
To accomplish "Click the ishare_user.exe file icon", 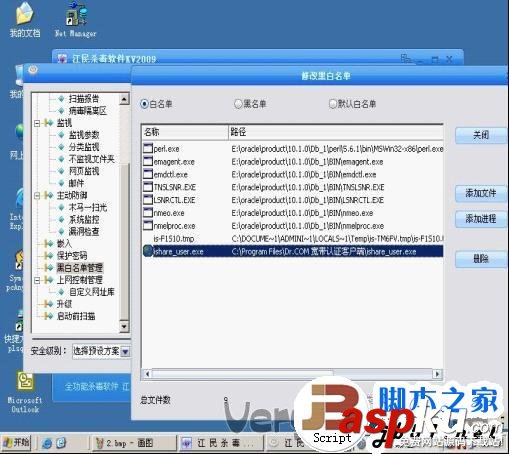I will pos(148,251).
